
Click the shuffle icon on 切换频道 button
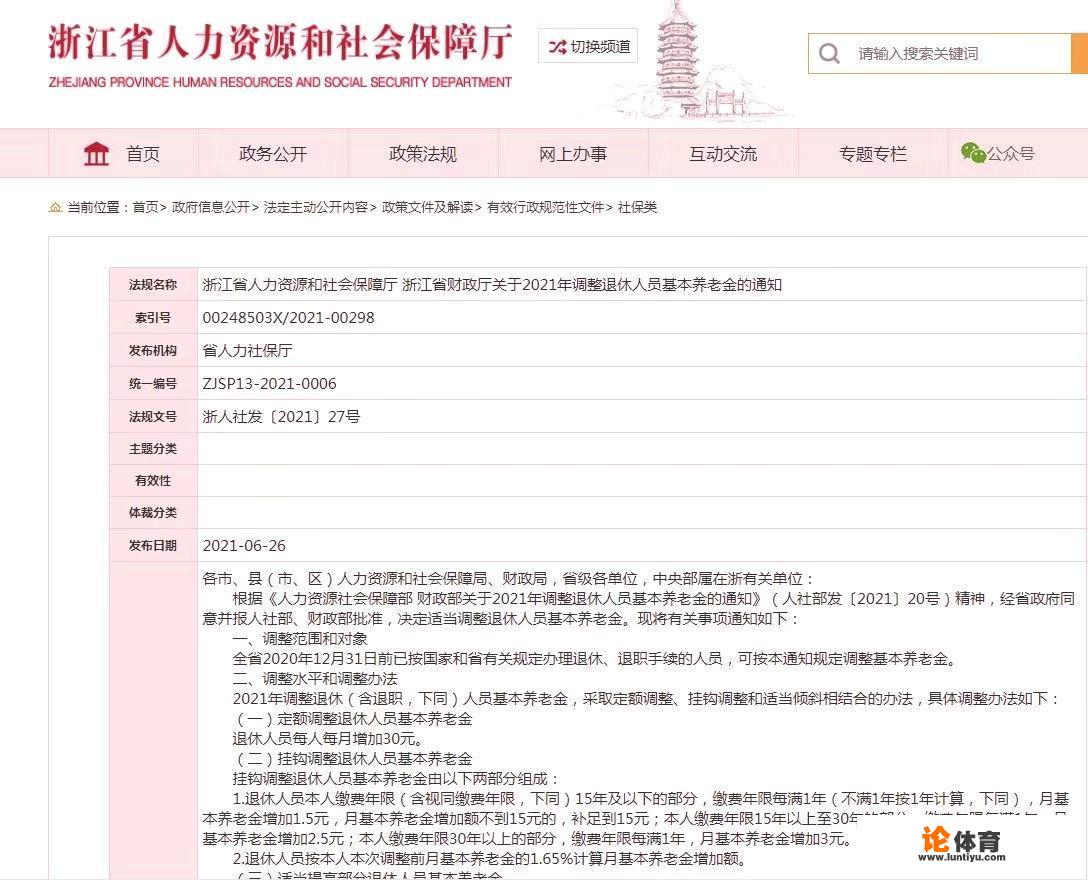tap(556, 46)
